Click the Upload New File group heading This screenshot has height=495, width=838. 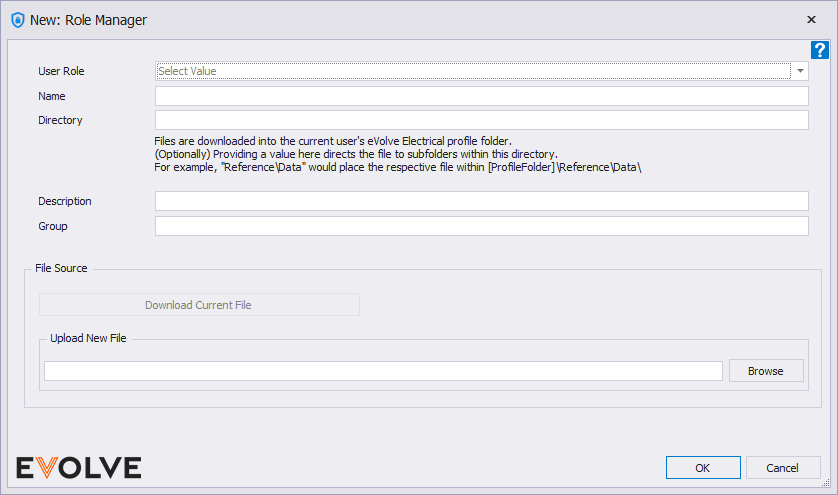88,338
